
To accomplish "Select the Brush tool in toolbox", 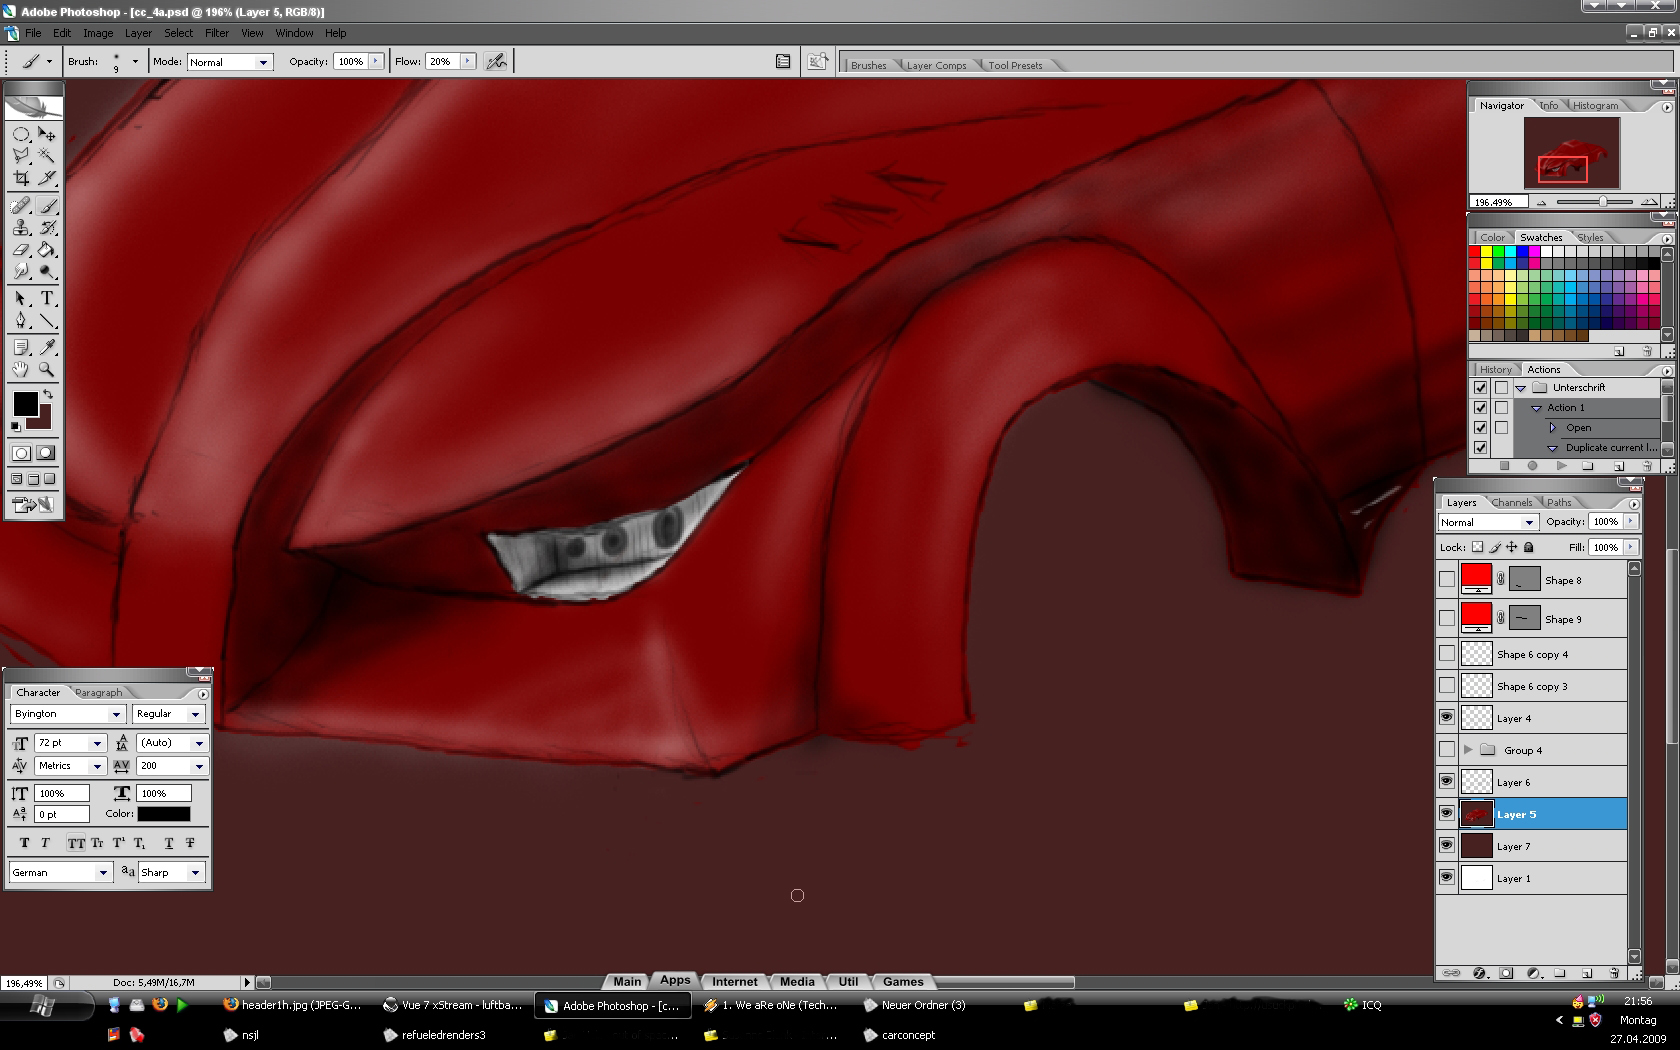I will tap(46, 206).
